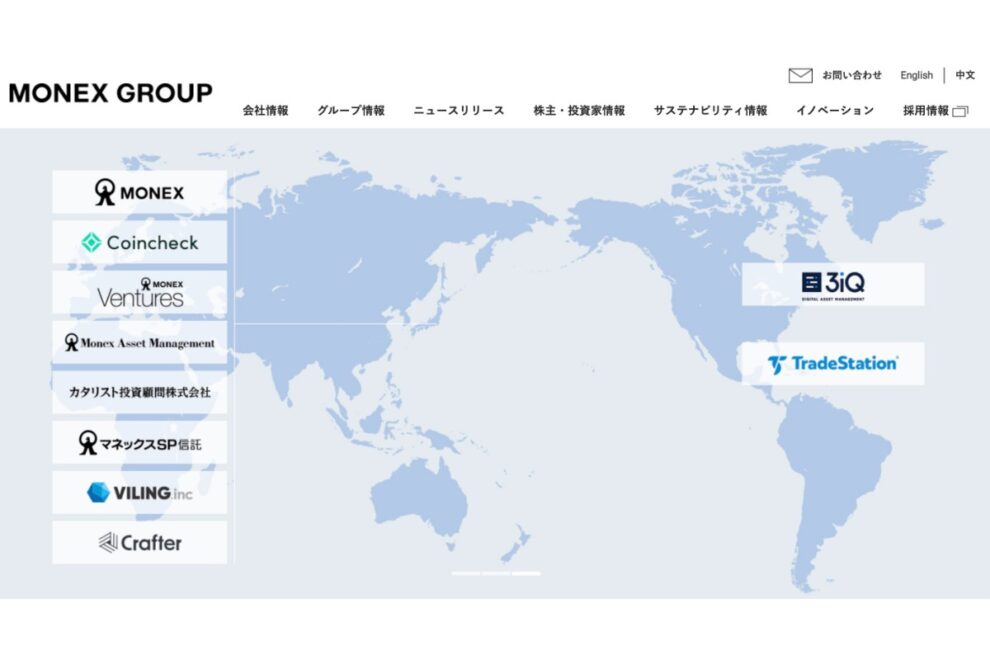Select the VILING inc card

pyautogui.click(x=140, y=493)
